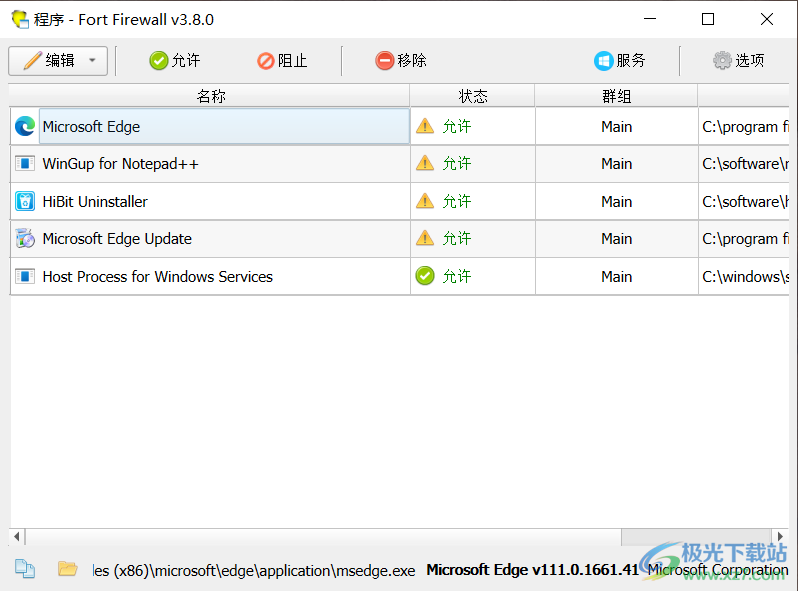Maximize the Fort Firewall window
Viewport: 798px width, 591px height.
[x=708, y=19]
